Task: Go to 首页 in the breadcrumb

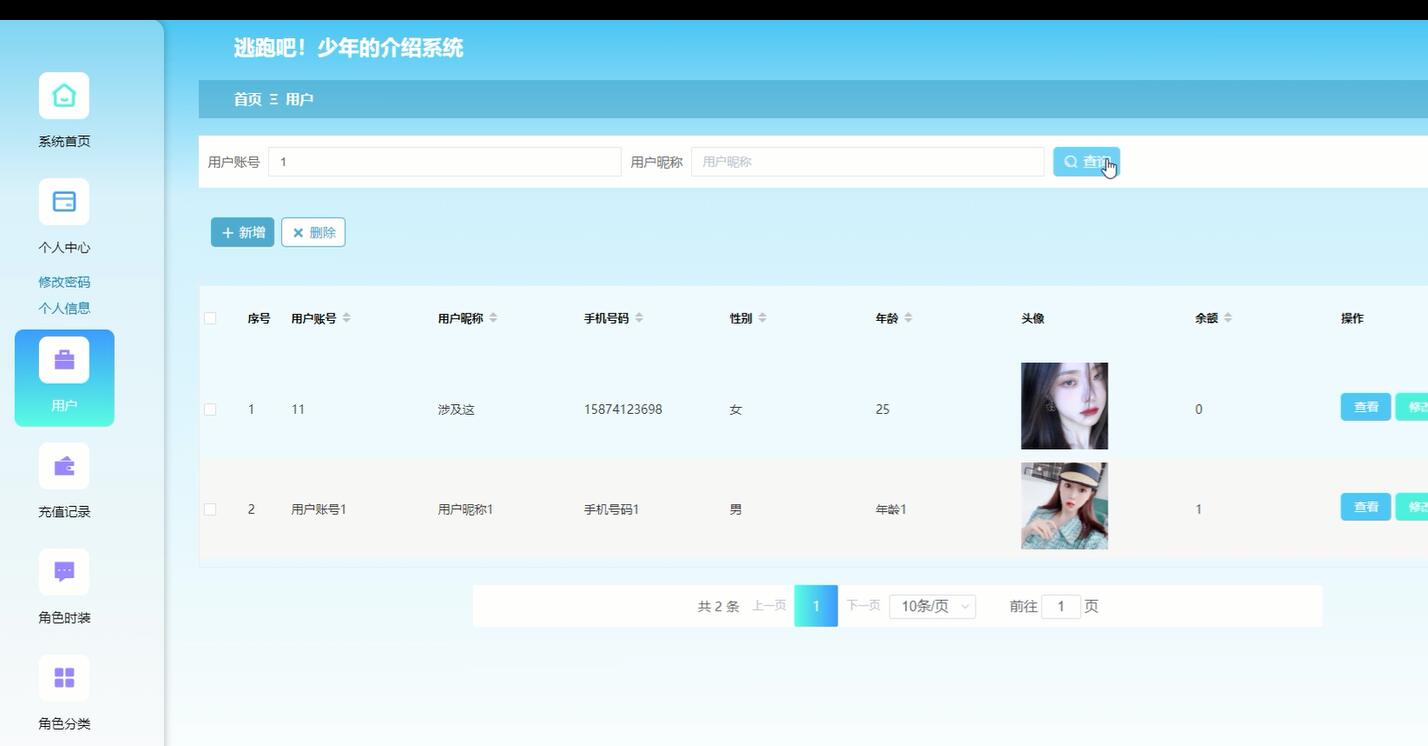Action: pos(248,99)
